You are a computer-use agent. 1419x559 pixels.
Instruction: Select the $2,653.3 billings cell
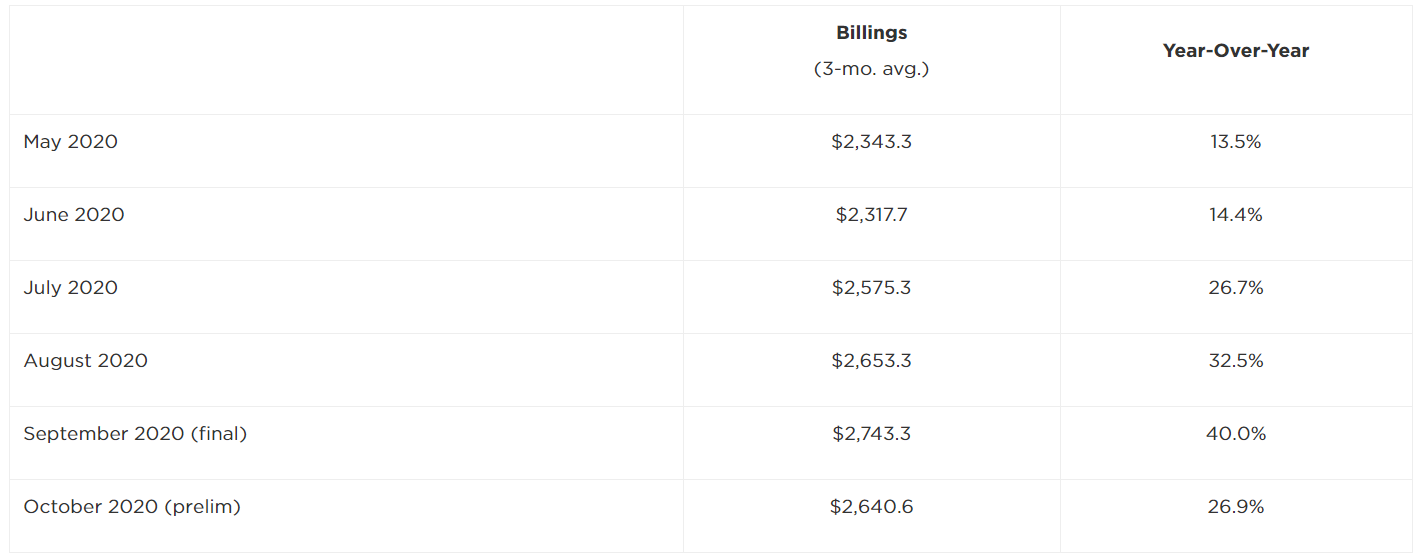[871, 361]
